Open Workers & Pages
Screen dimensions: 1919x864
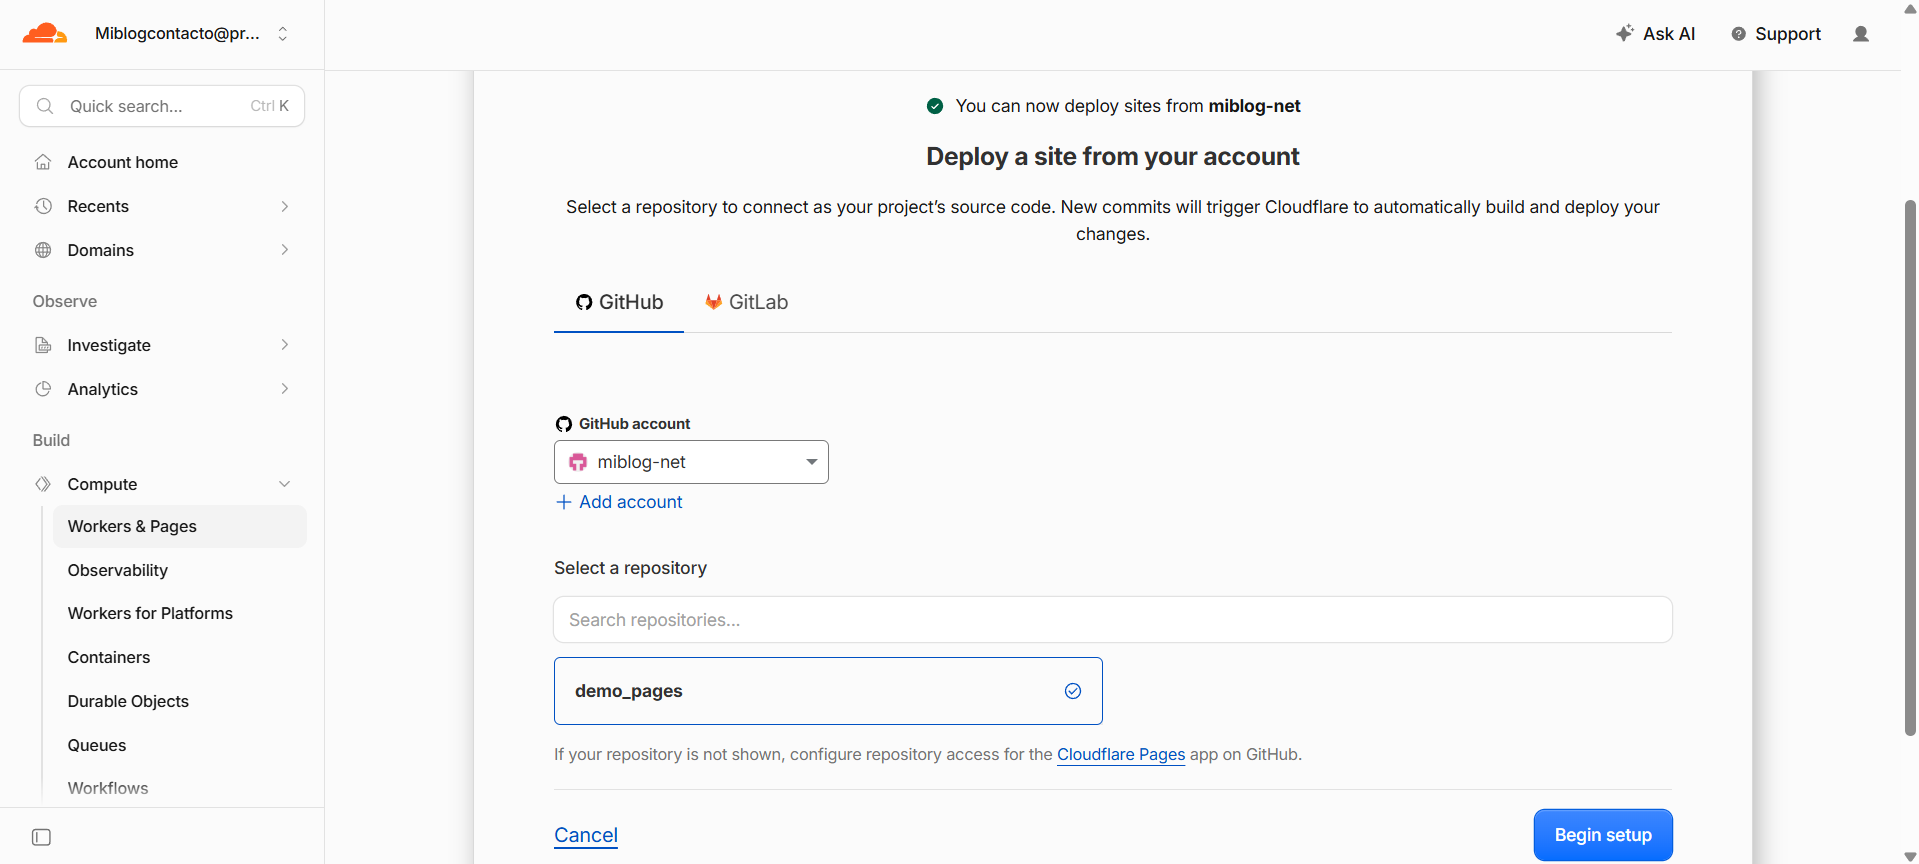pos(180,526)
